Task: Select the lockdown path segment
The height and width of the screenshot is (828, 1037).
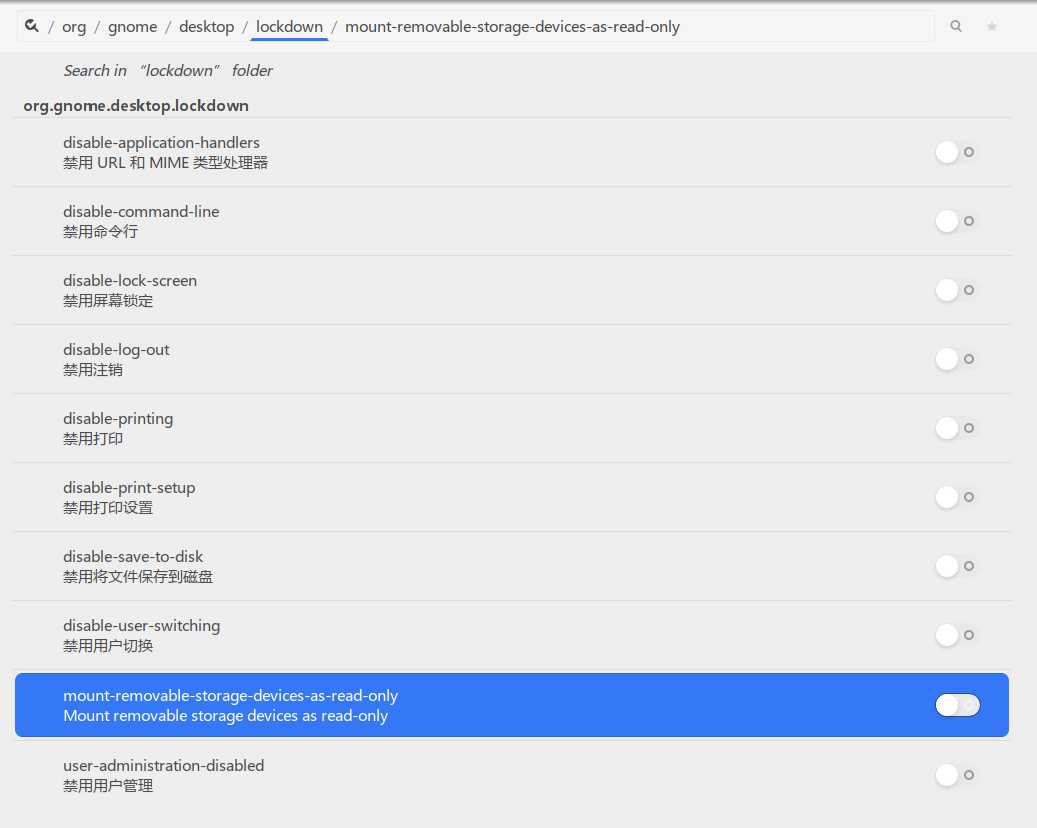Action: point(289,27)
